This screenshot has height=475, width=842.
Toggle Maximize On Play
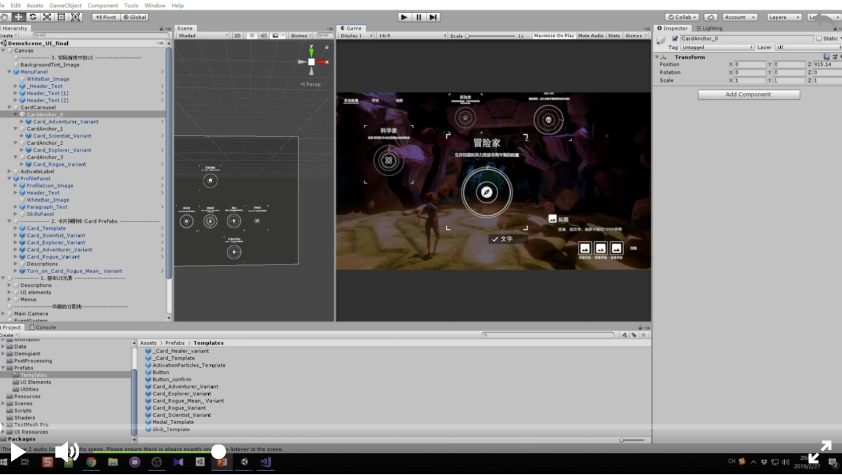(554, 35)
